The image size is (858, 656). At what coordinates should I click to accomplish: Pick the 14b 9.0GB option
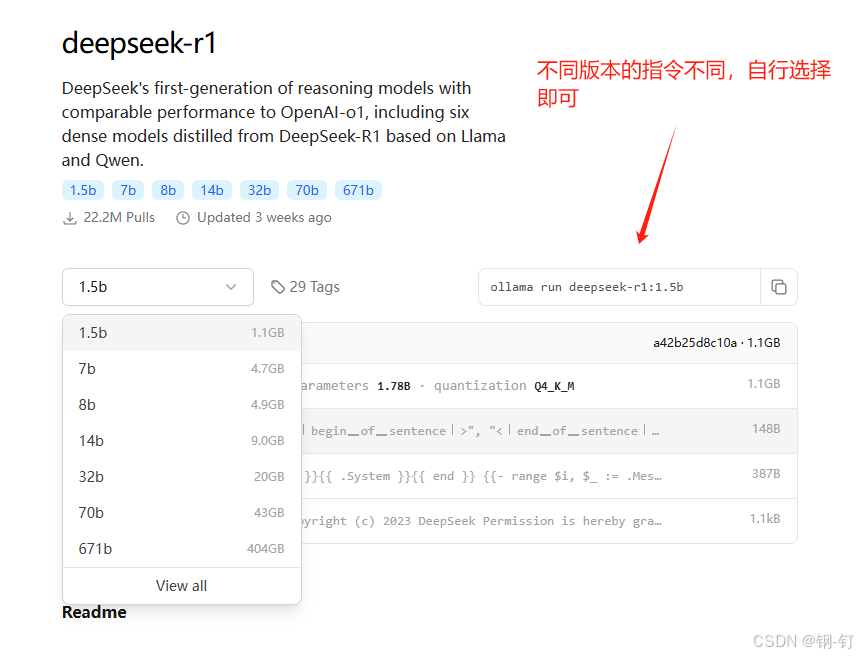[182, 441]
